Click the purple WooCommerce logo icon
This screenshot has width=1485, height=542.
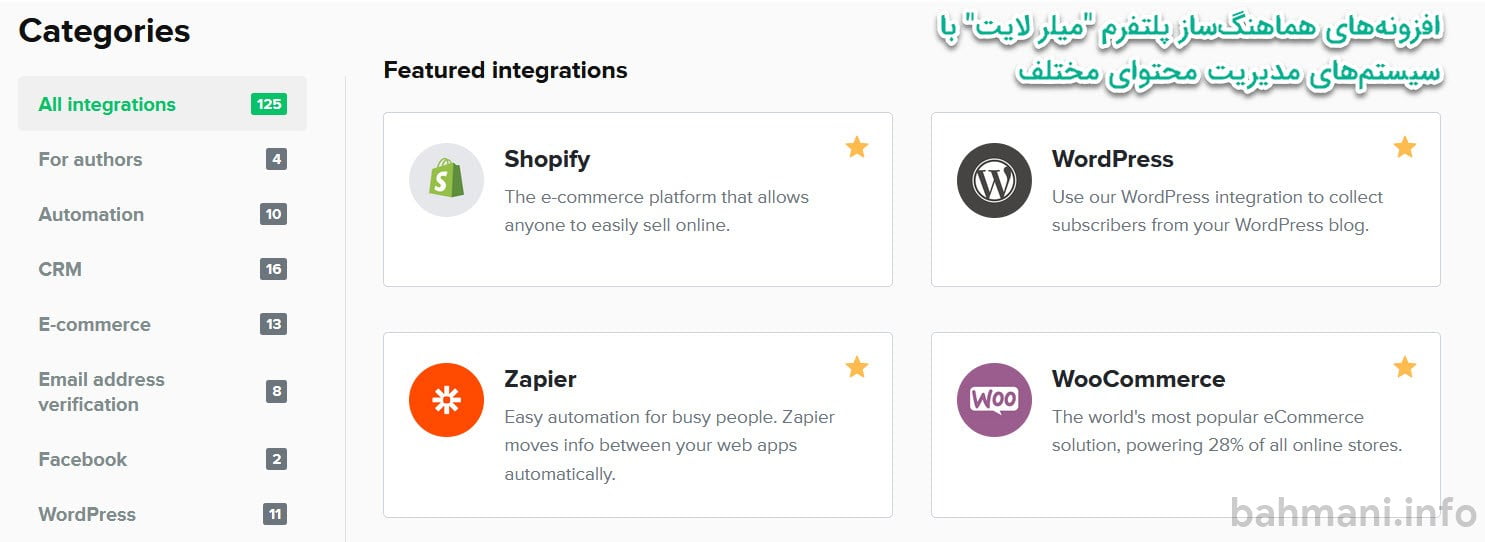(993, 400)
